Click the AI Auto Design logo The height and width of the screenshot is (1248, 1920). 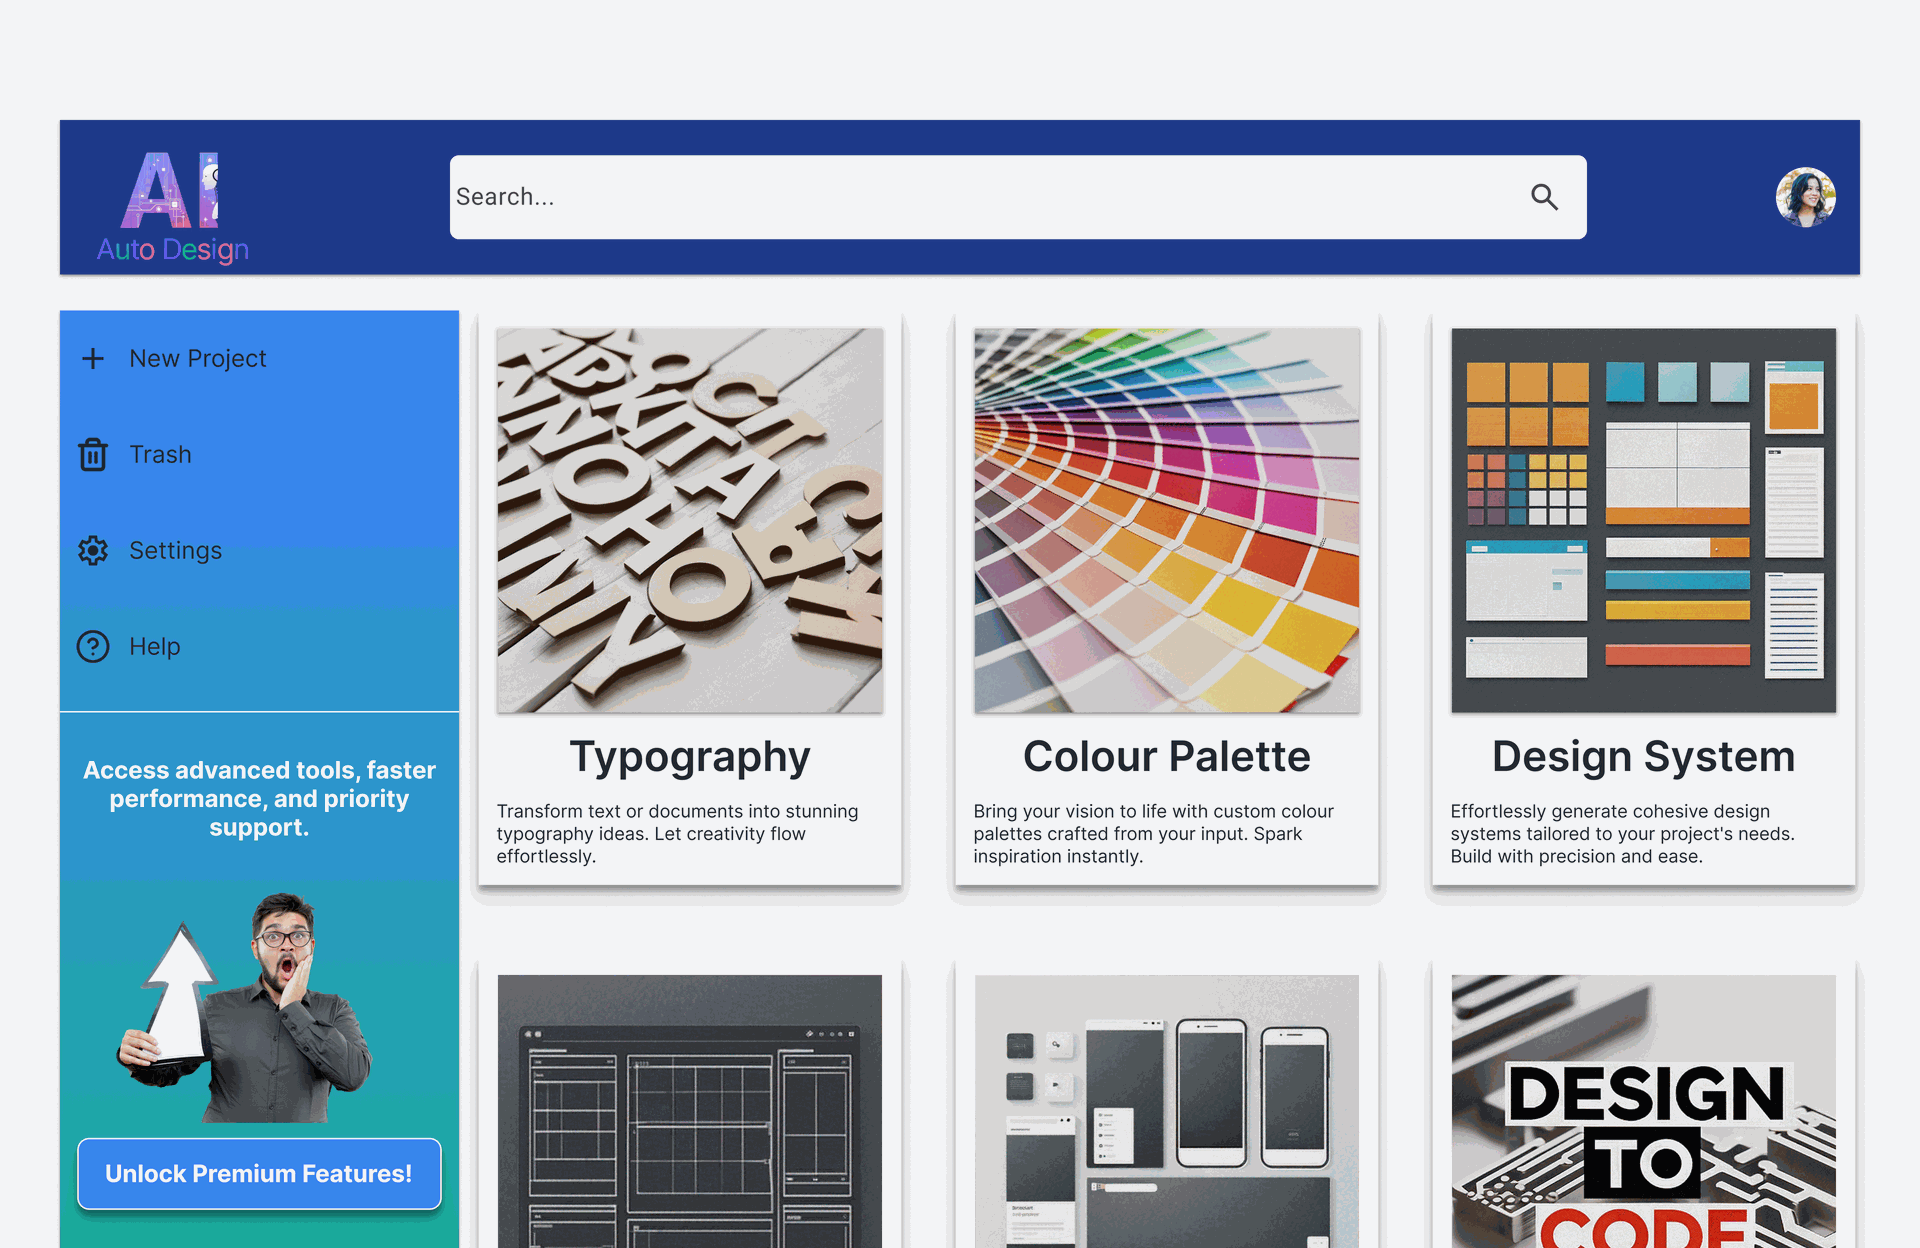click(x=172, y=206)
